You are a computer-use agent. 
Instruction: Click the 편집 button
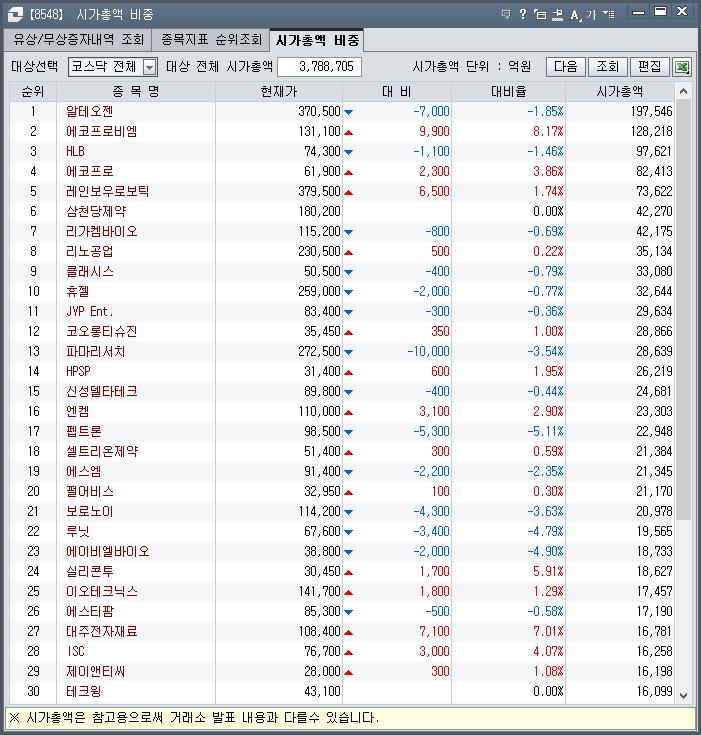point(650,67)
